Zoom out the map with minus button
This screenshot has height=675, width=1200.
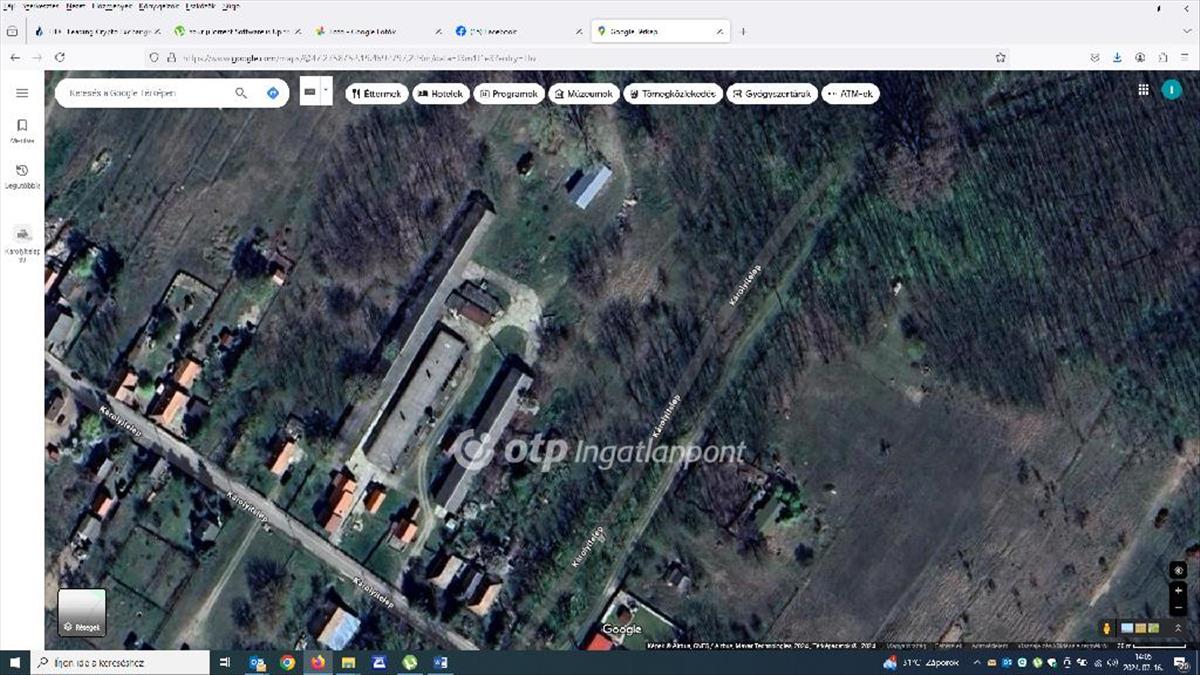click(x=1179, y=608)
